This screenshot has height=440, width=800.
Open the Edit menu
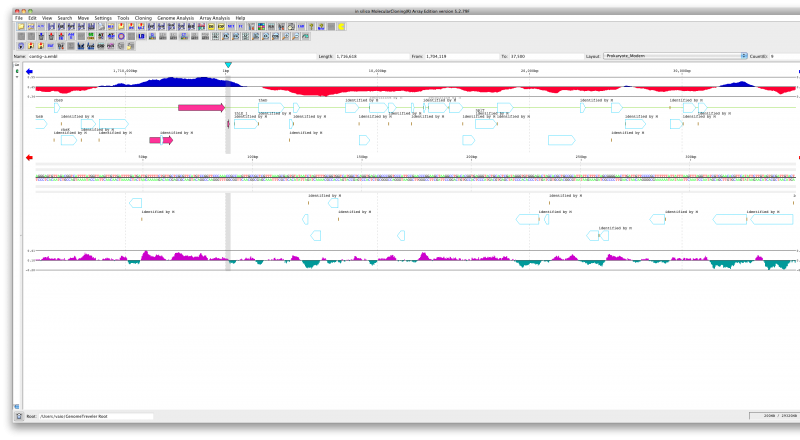pyautogui.click(x=32, y=18)
